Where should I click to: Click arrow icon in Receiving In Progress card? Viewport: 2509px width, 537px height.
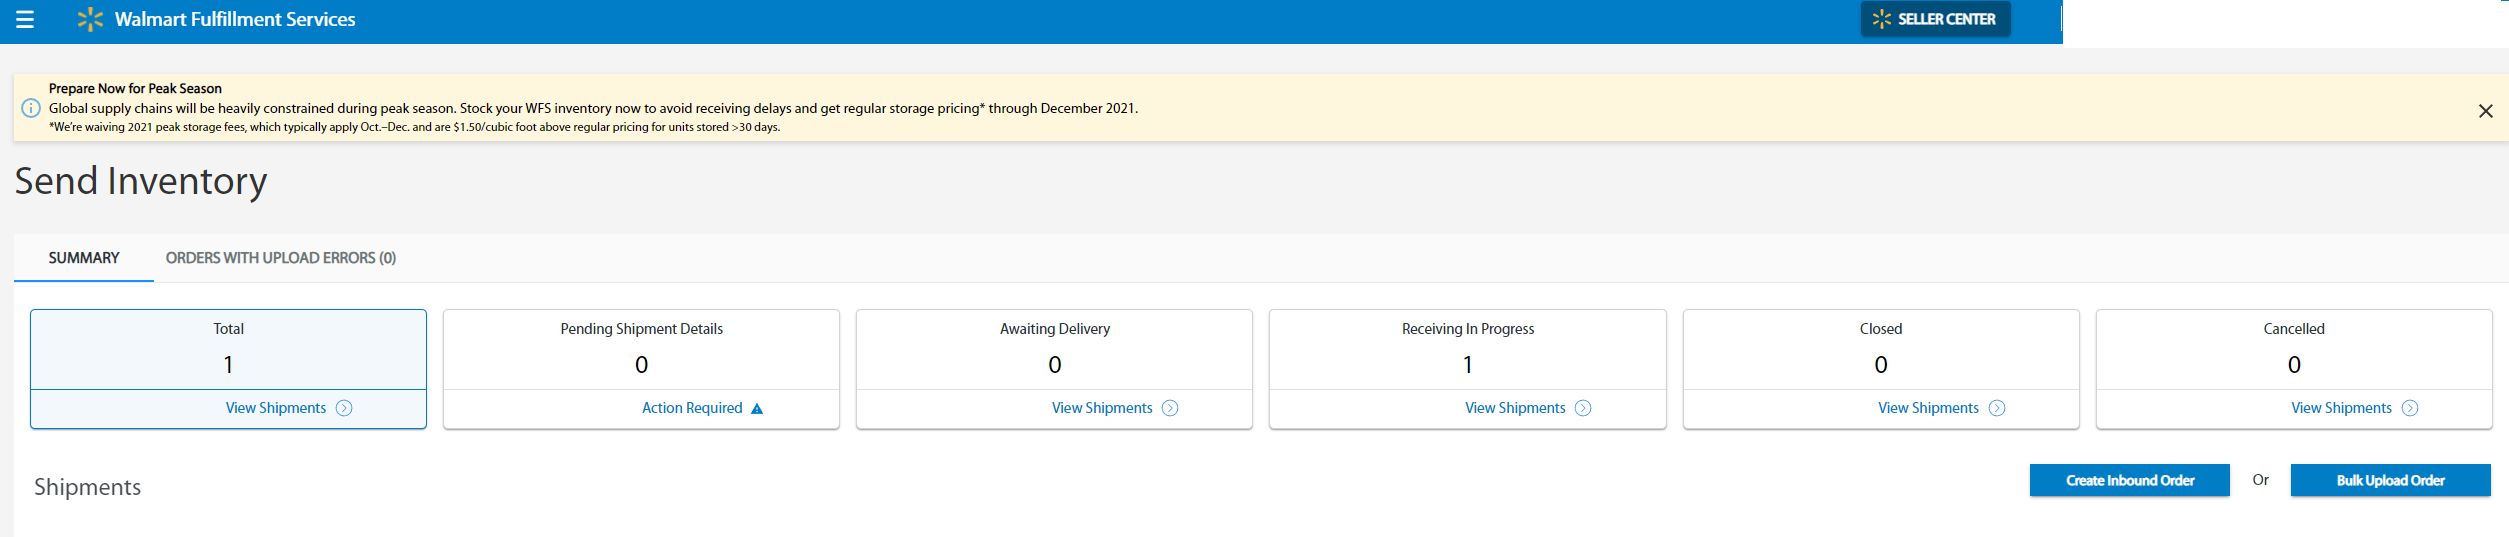point(1583,408)
